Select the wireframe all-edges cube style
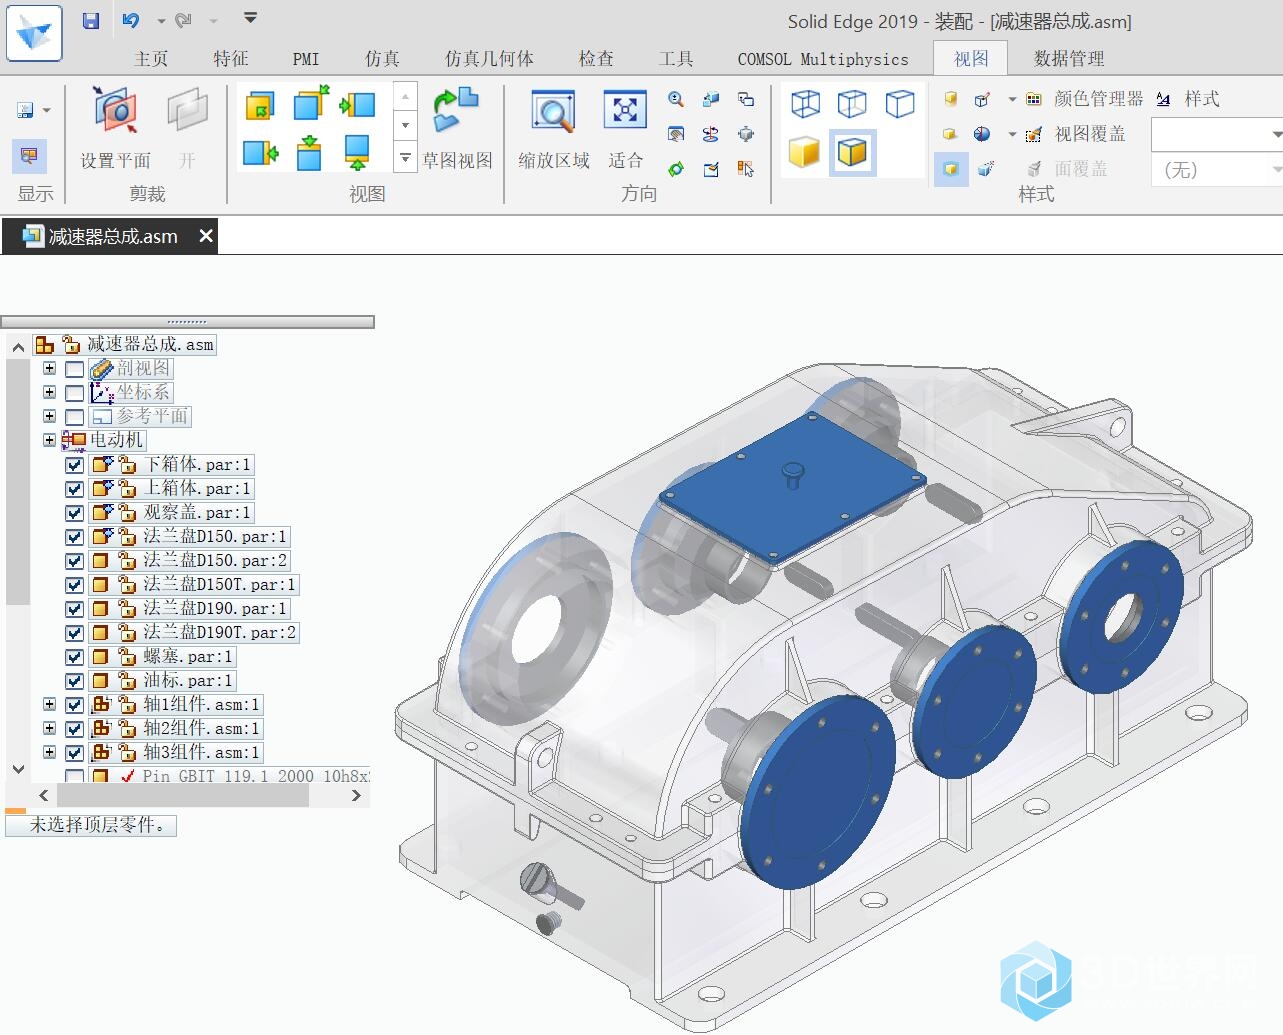The height and width of the screenshot is (1035, 1283). (x=805, y=103)
